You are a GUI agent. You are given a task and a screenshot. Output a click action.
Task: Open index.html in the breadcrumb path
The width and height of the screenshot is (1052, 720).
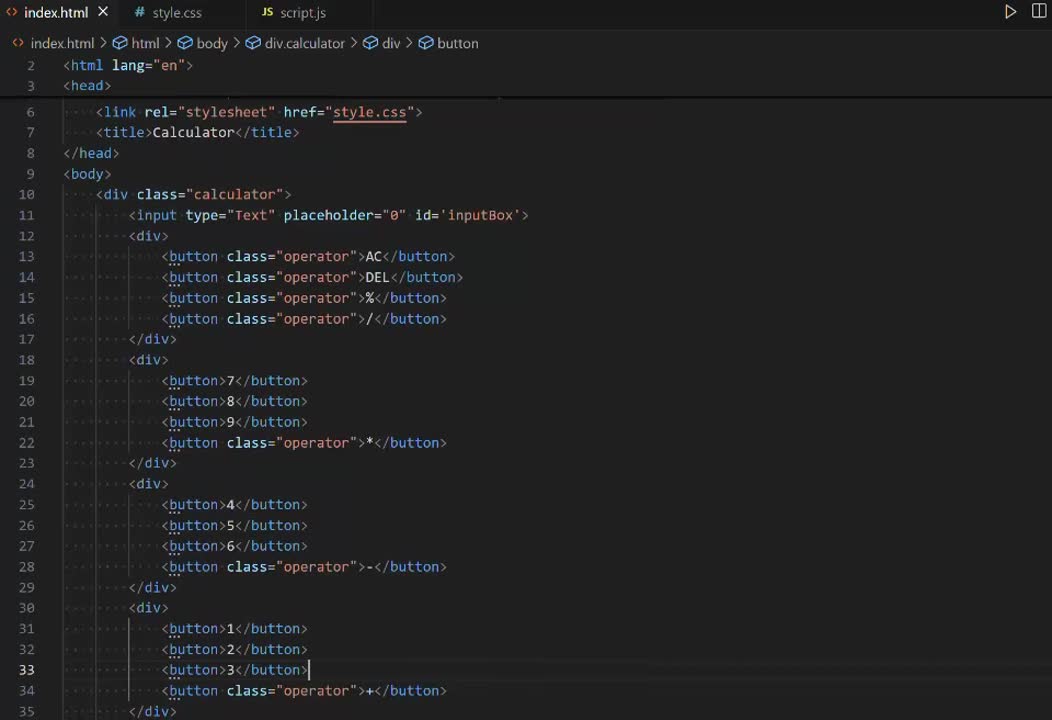(62, 43)
